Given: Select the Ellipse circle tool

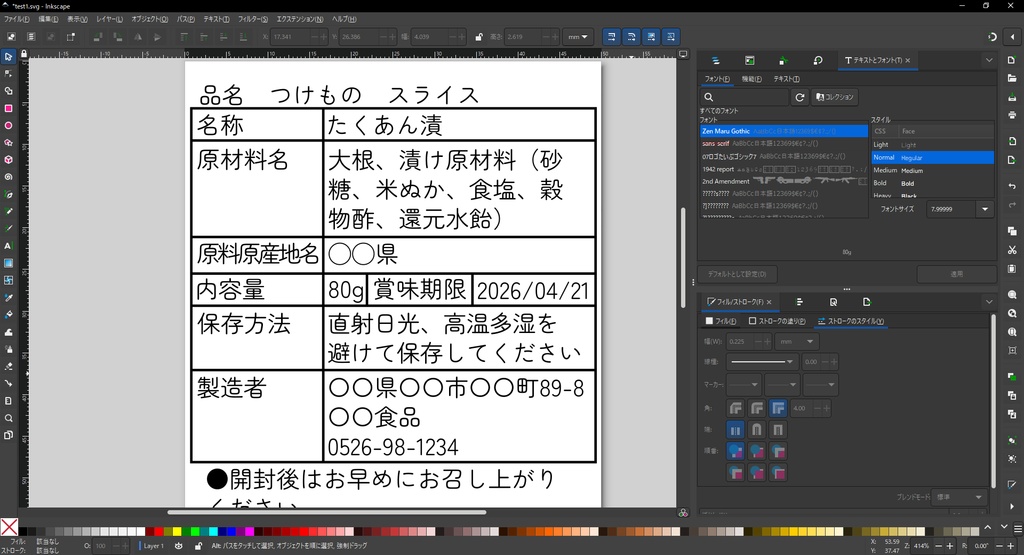Looking at the screenshot, I should 8,125.
